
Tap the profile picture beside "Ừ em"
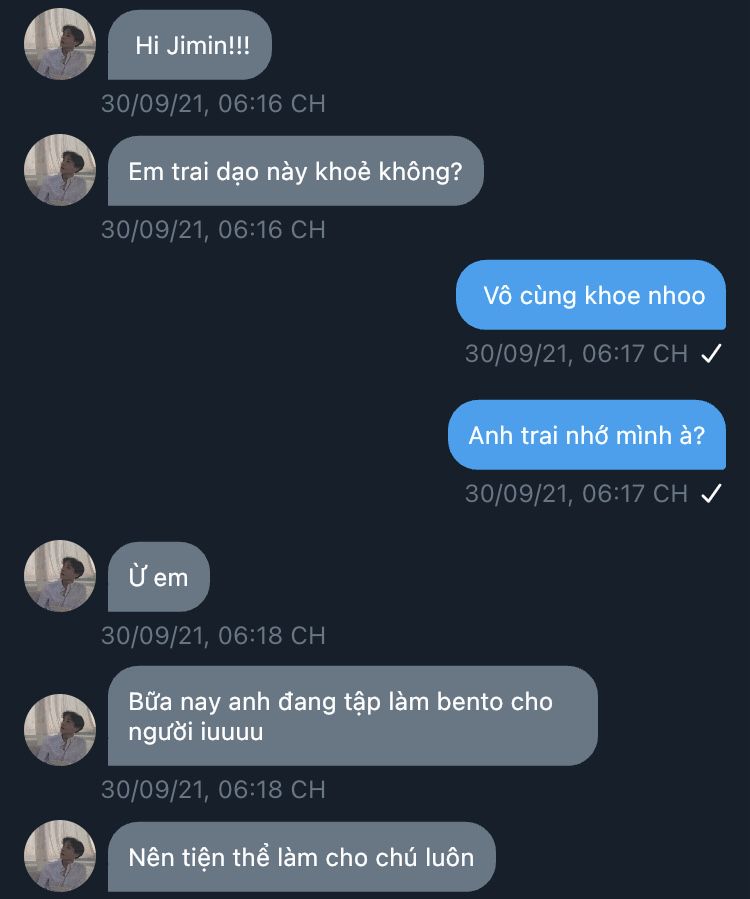point(60,576)
